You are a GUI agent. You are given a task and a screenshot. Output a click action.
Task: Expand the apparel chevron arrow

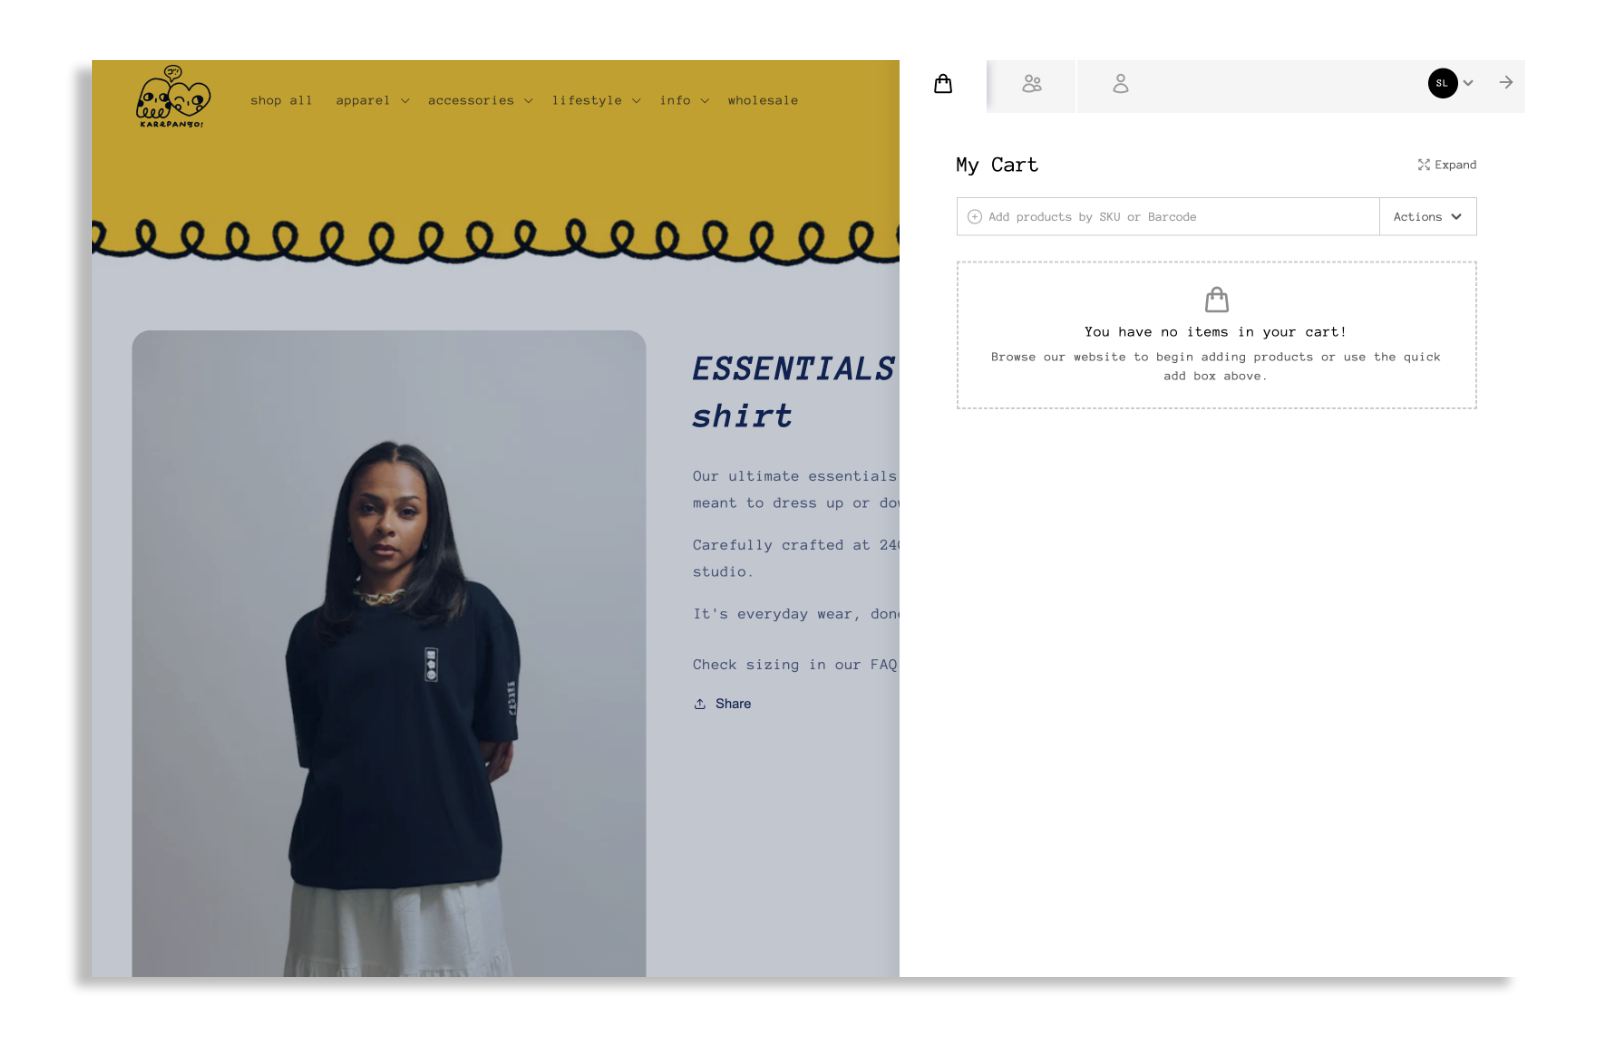[x=405, y=101]
